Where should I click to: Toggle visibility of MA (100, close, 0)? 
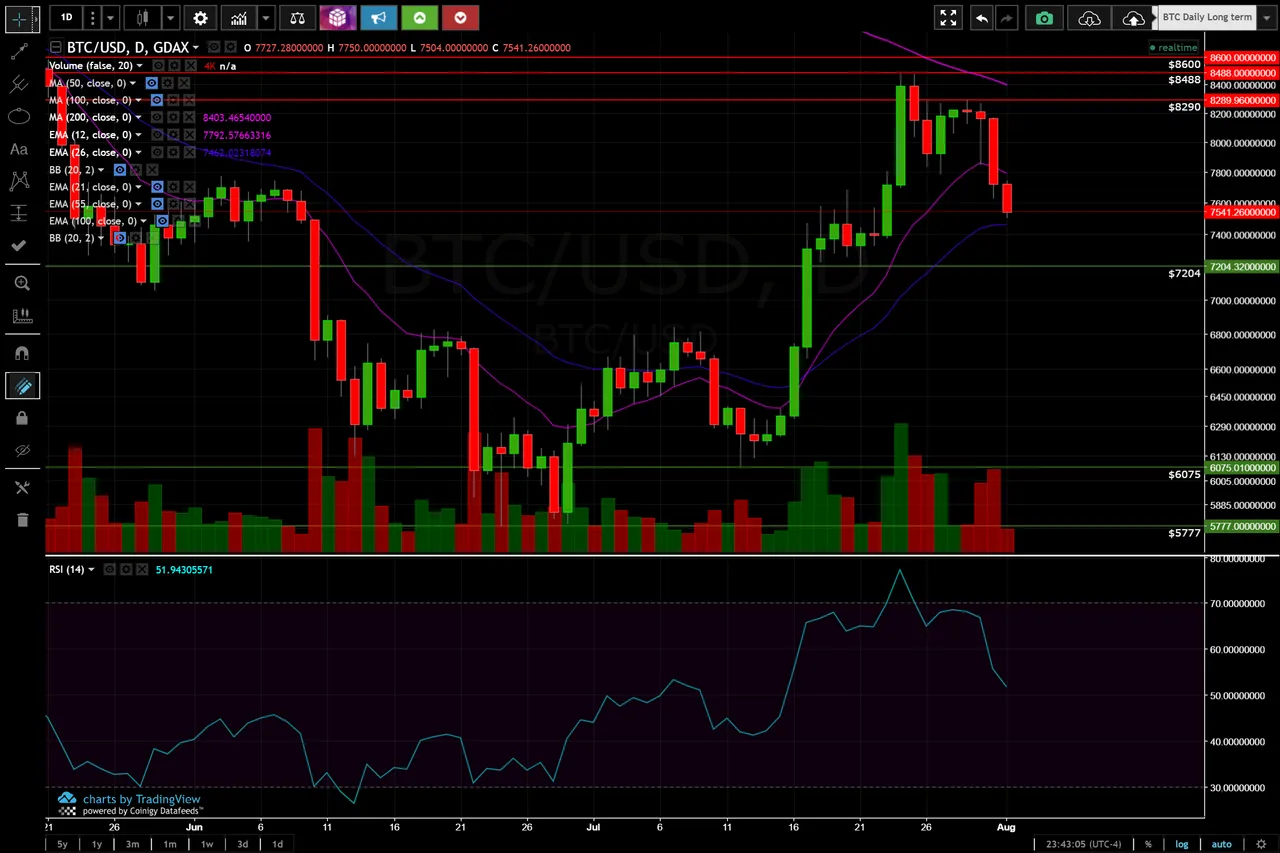[x=157, y=100]
